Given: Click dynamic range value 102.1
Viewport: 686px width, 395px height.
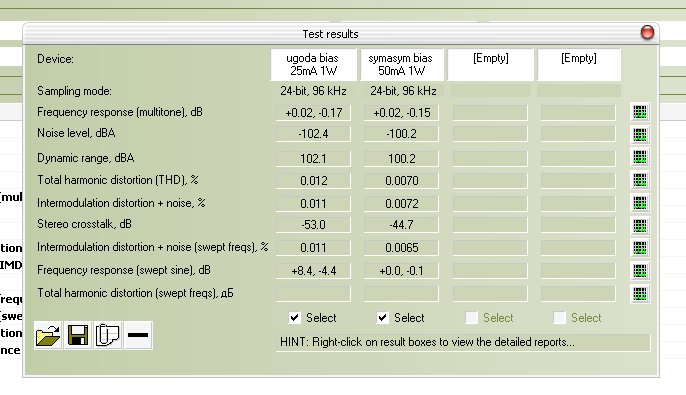Looking at the screenshot, I should point(313,159).
